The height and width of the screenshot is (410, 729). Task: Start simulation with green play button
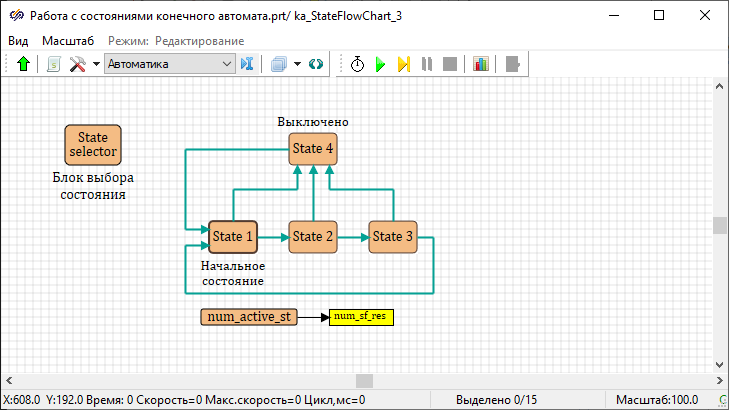click(x=380, y=64)
